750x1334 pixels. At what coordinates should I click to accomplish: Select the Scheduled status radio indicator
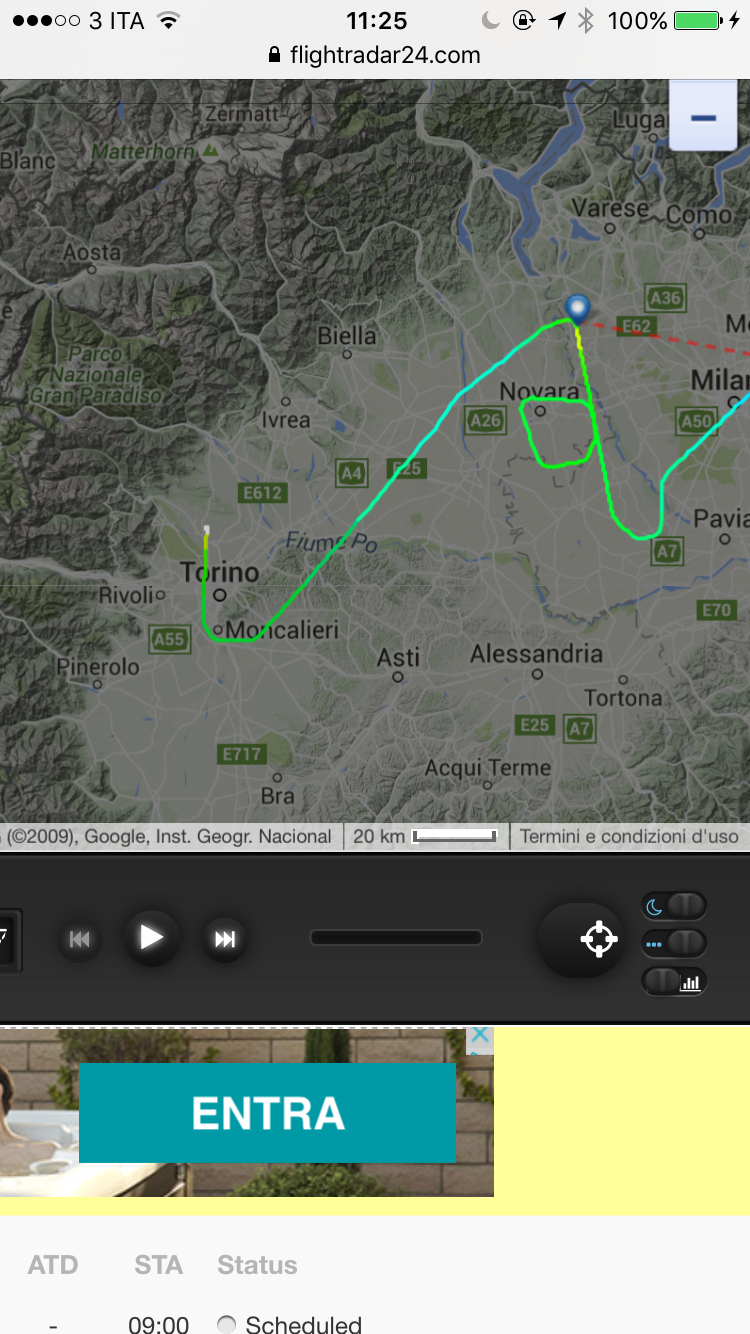[x=227, y=1324]
